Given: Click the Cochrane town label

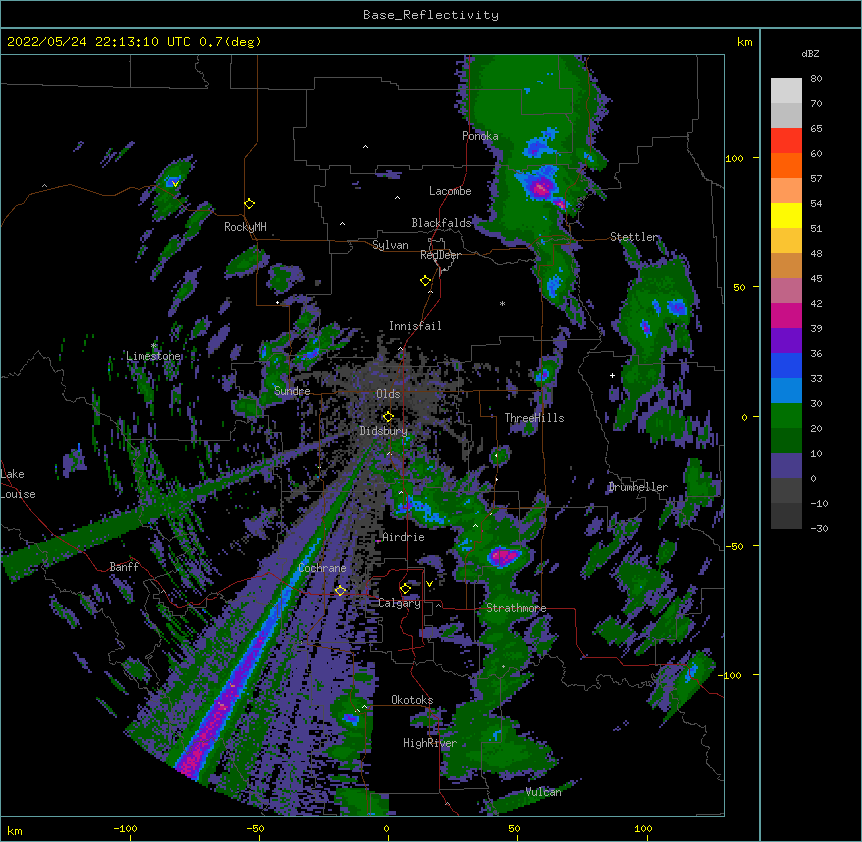Looking at the screenshot, I should [x=322, y=568].
